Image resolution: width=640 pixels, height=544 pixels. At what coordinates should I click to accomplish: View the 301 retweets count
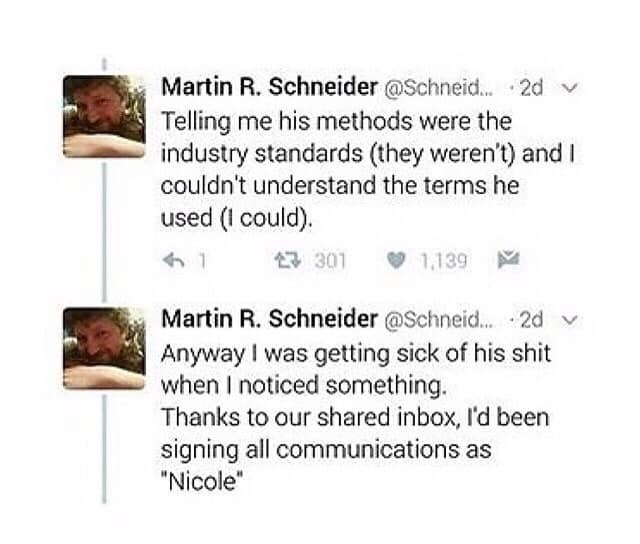329,262
